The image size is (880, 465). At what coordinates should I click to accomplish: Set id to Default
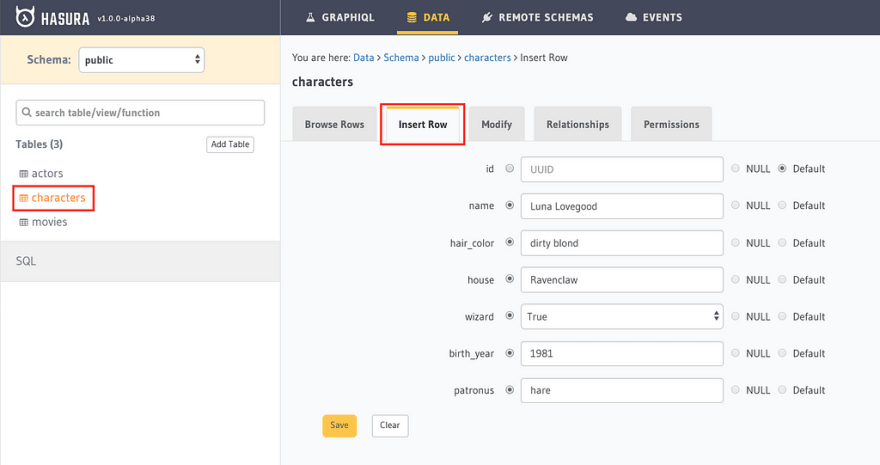(x=782, y=168)
